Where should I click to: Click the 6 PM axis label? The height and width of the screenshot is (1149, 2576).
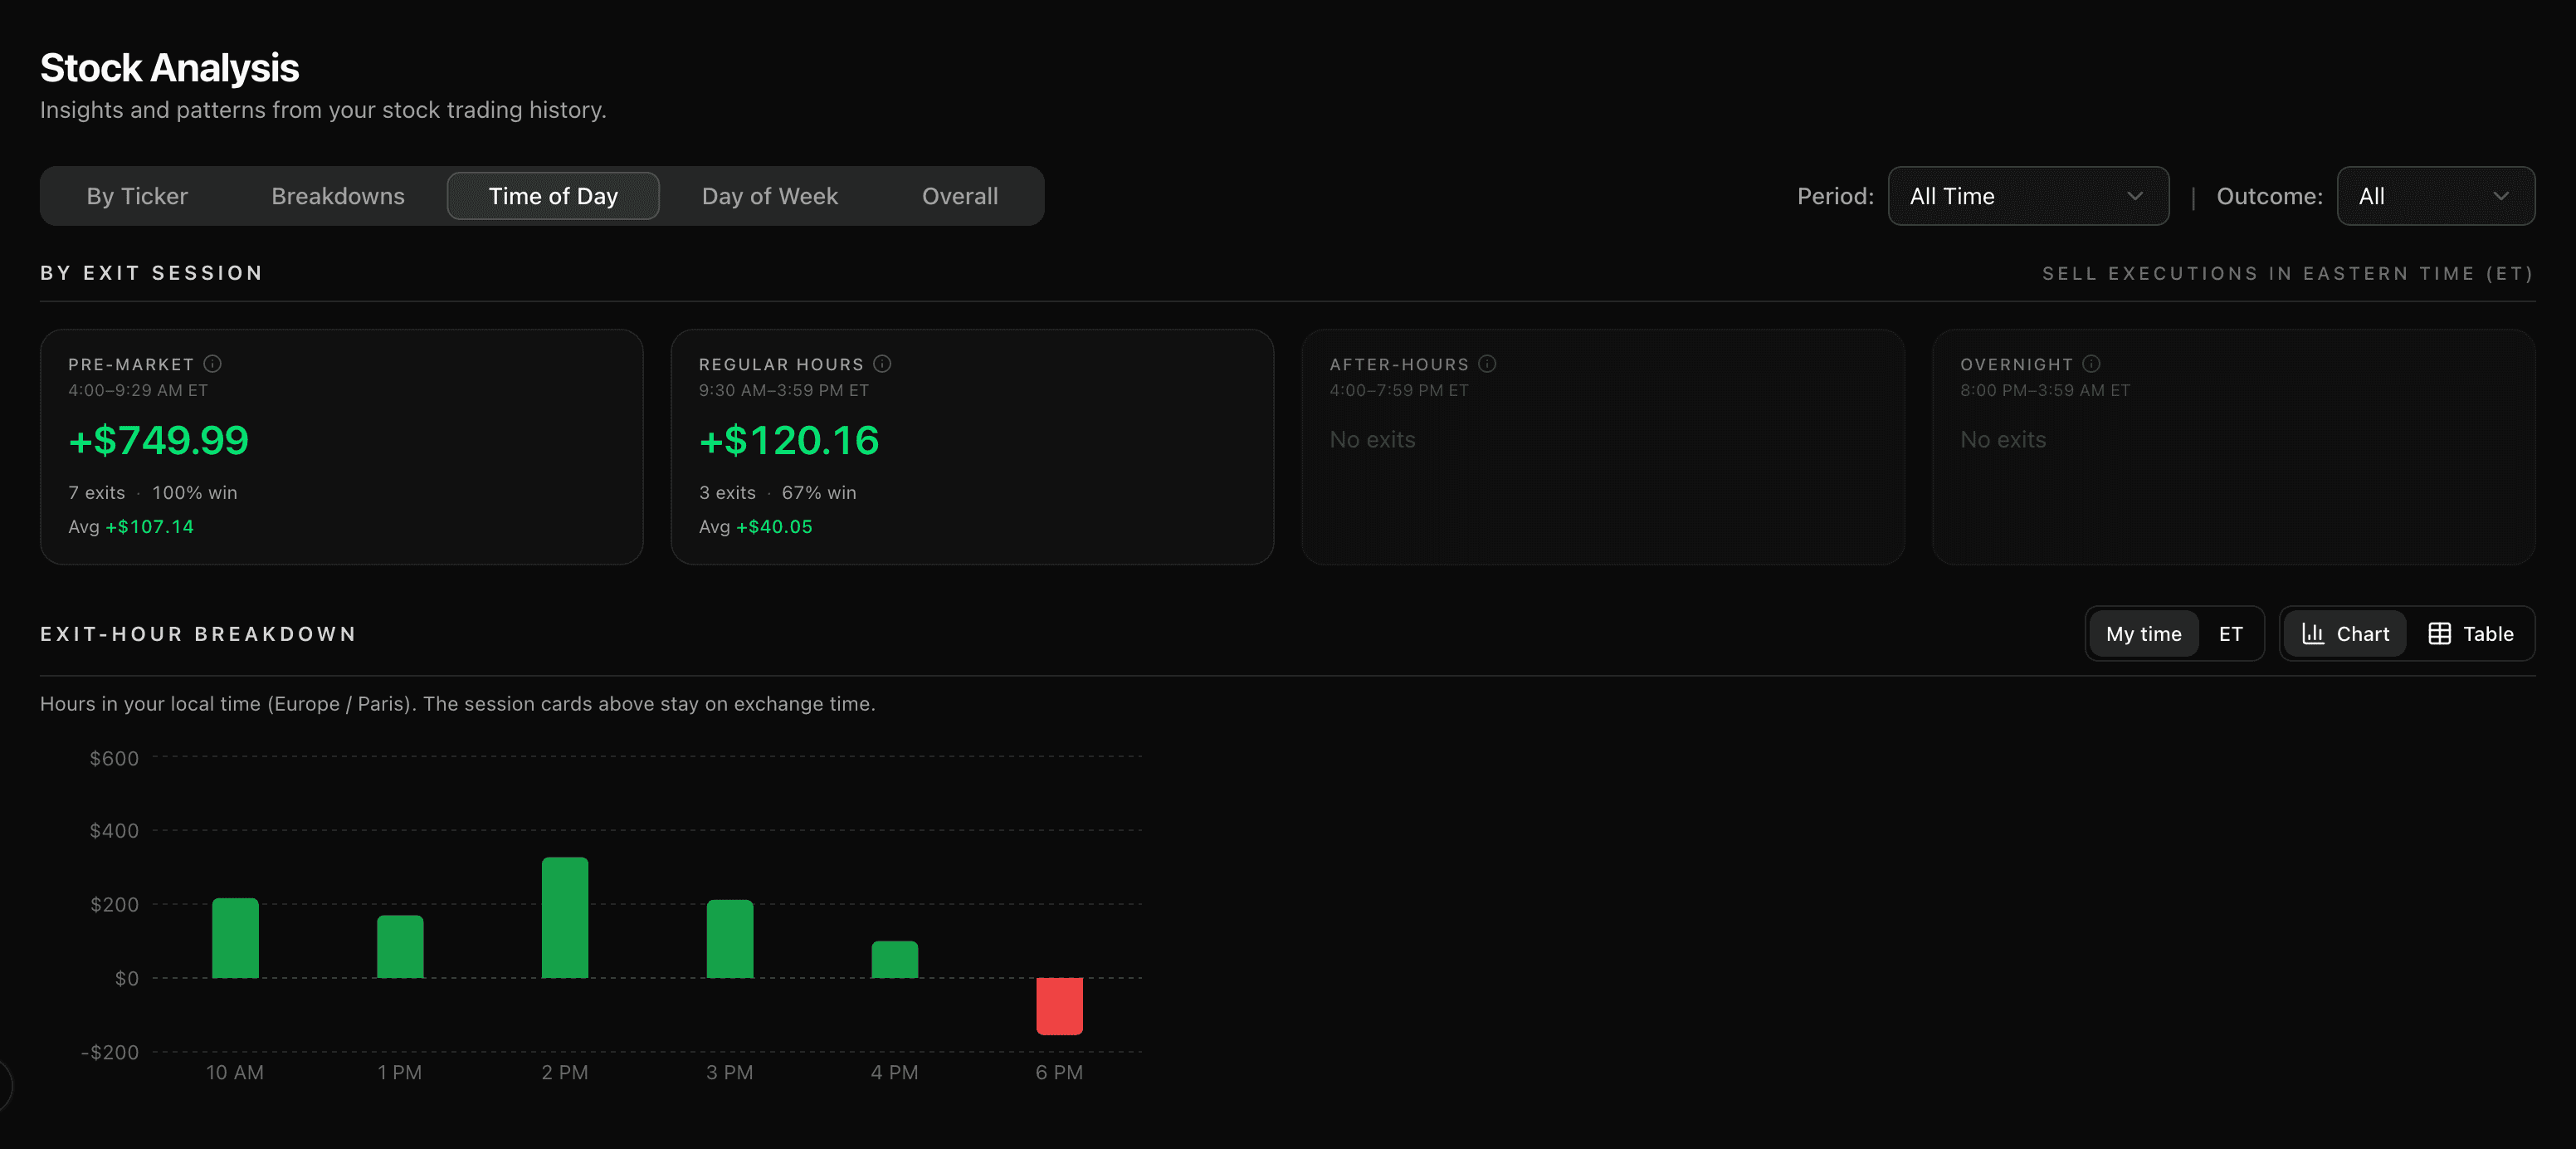1059,1072
